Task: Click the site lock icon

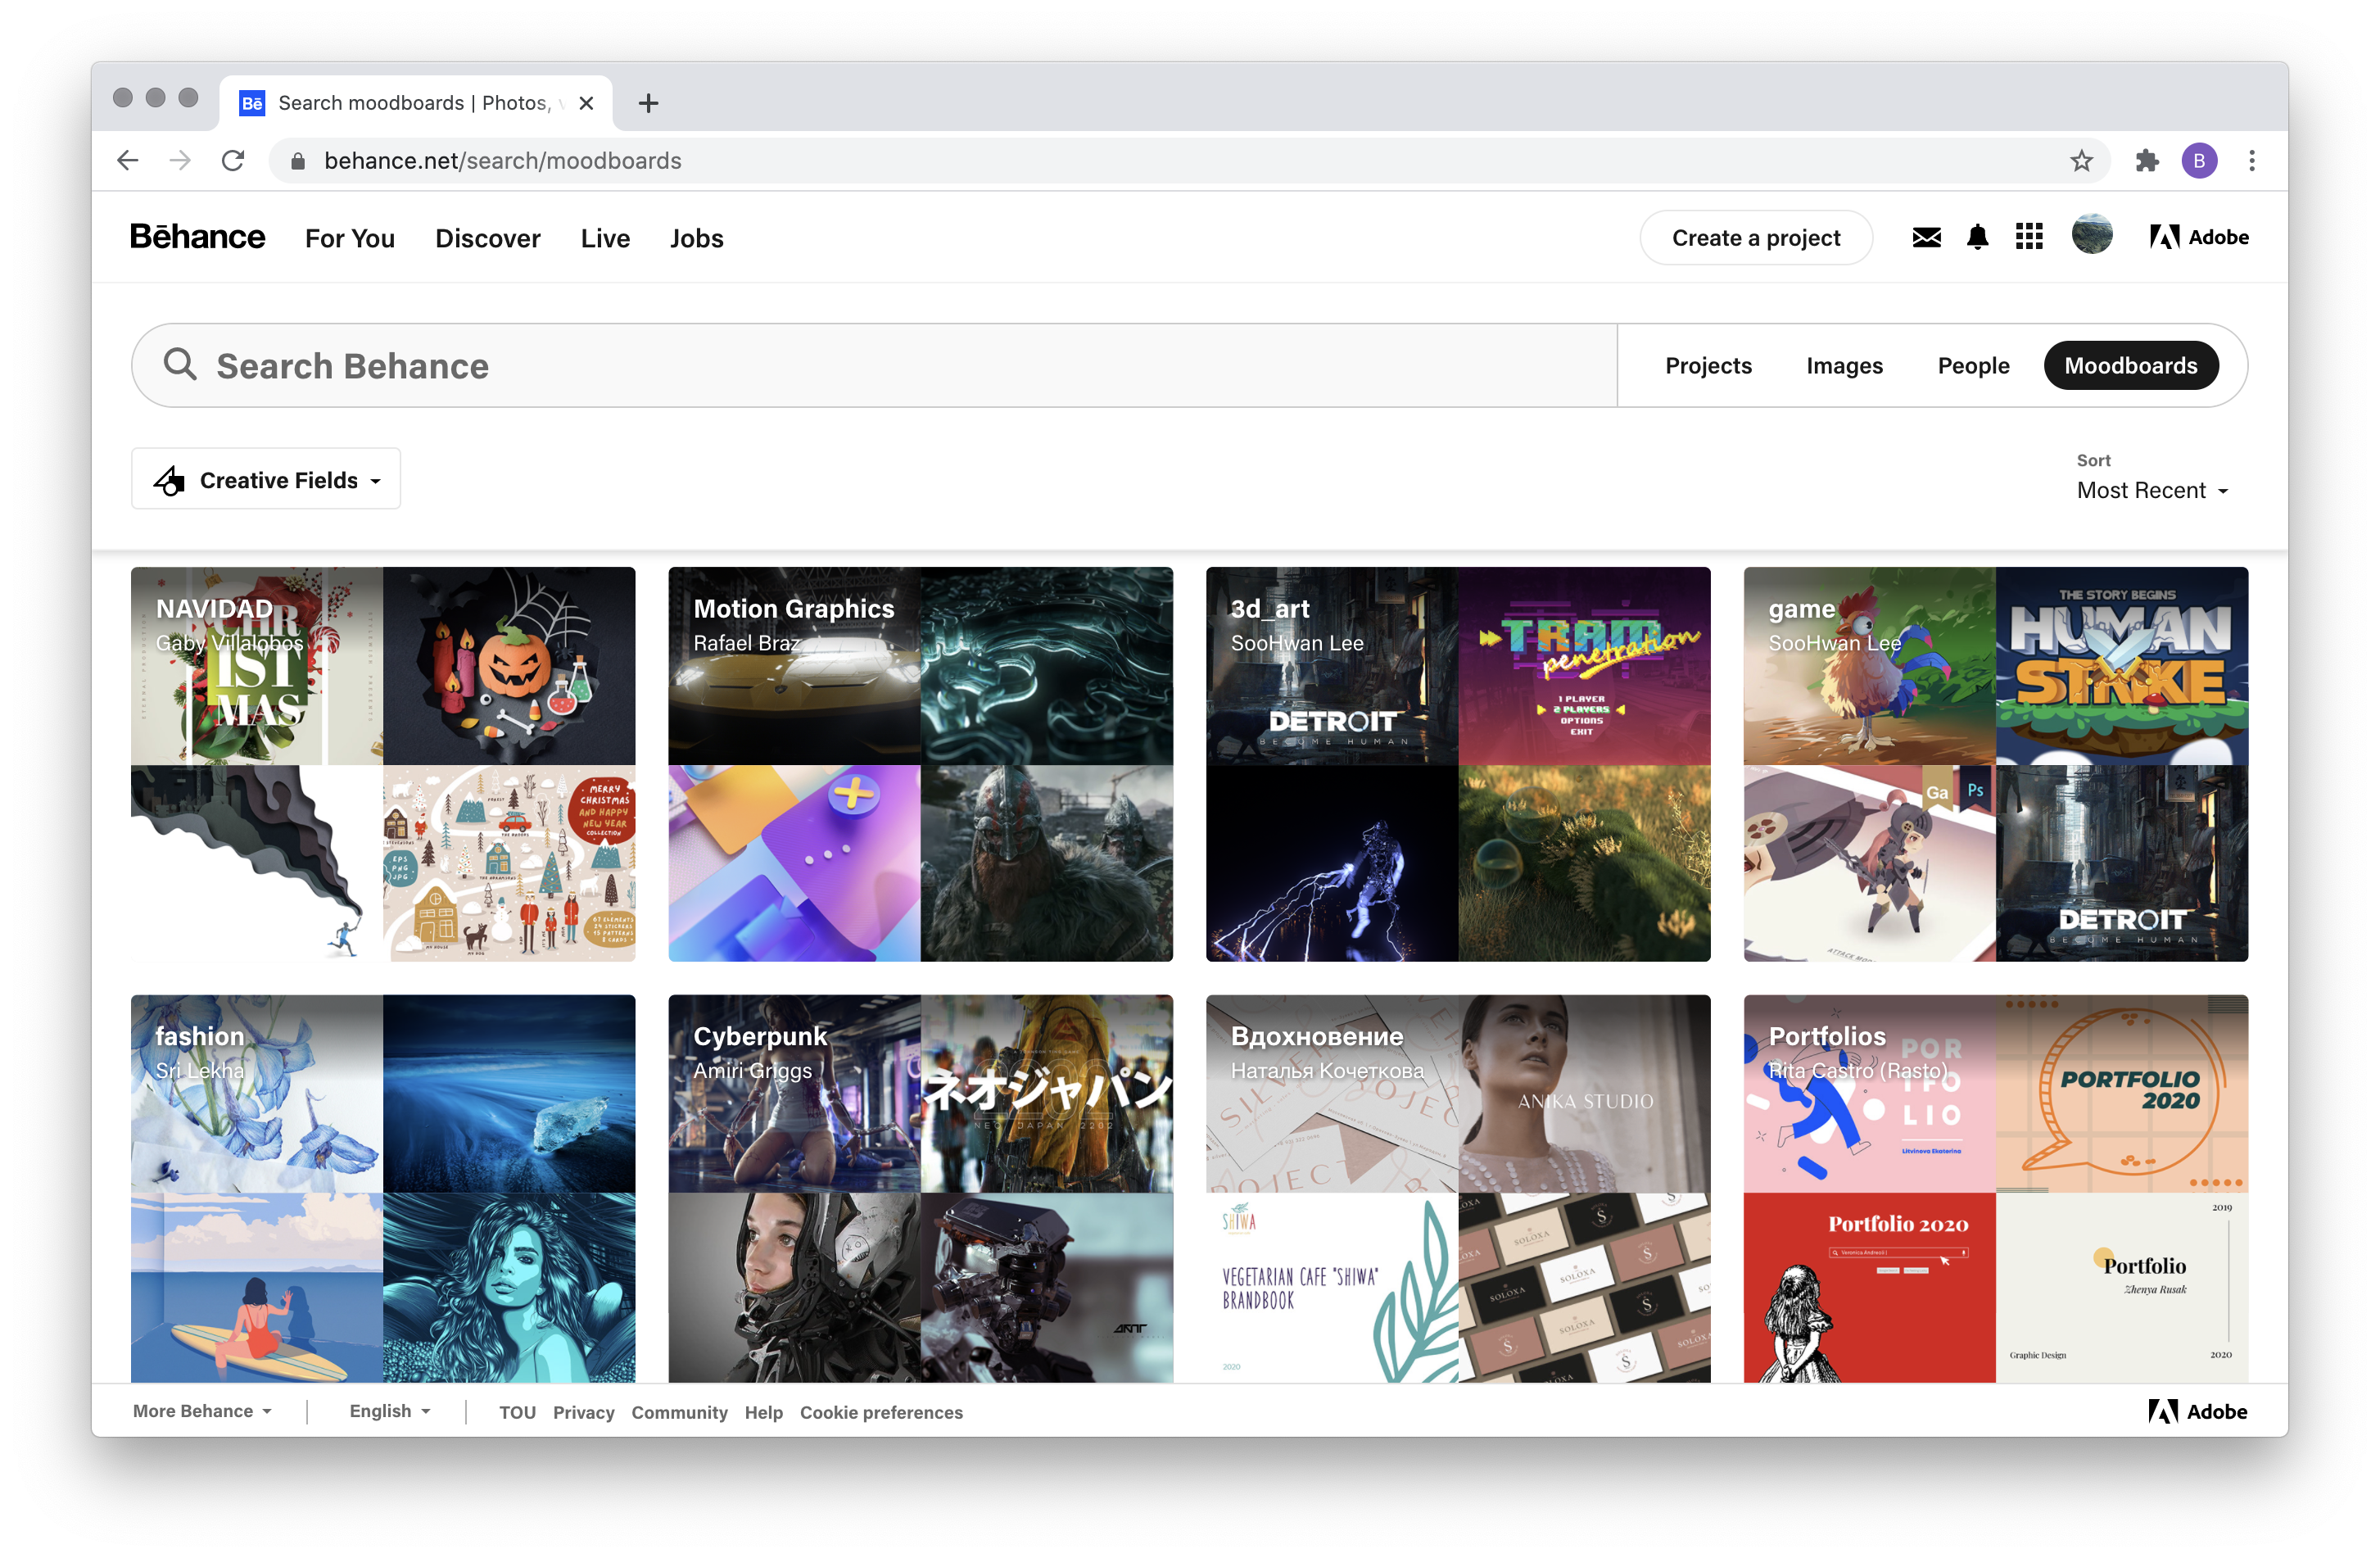Action: click(x=297, y=161)
